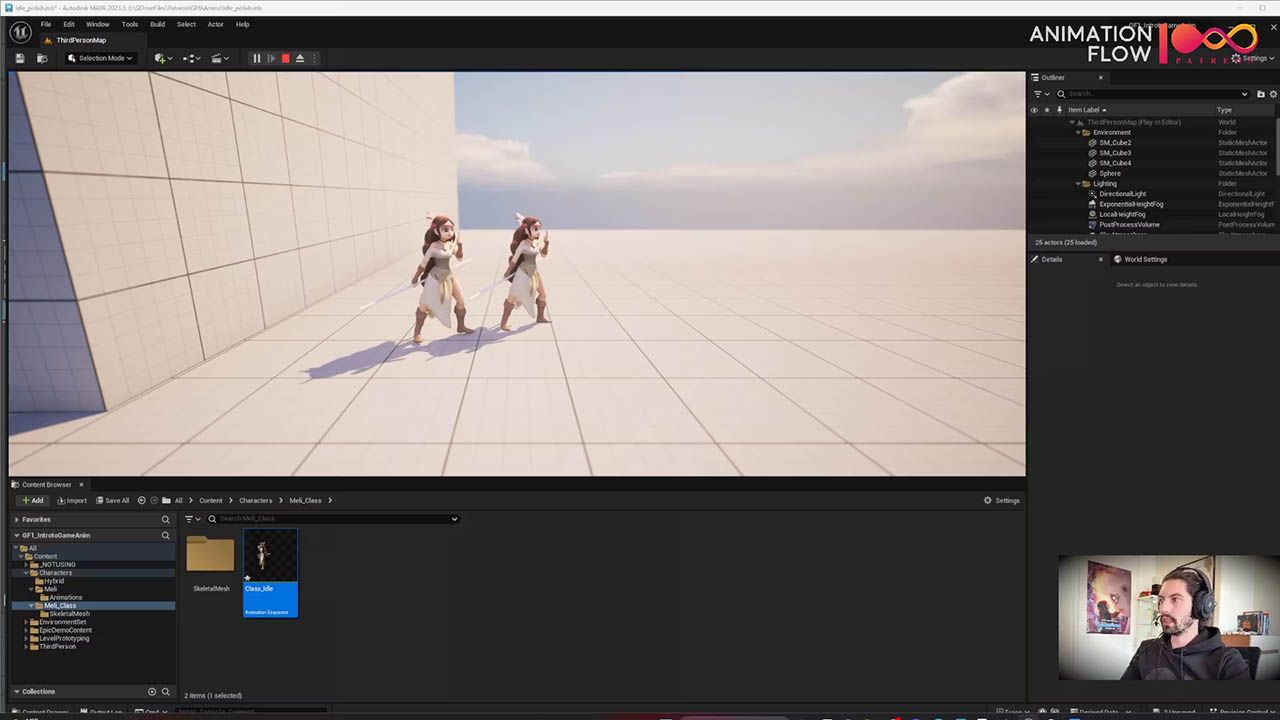
Task: Expand the EnvironmentSet folder in the tree
Action: click(x=27, y=622)
